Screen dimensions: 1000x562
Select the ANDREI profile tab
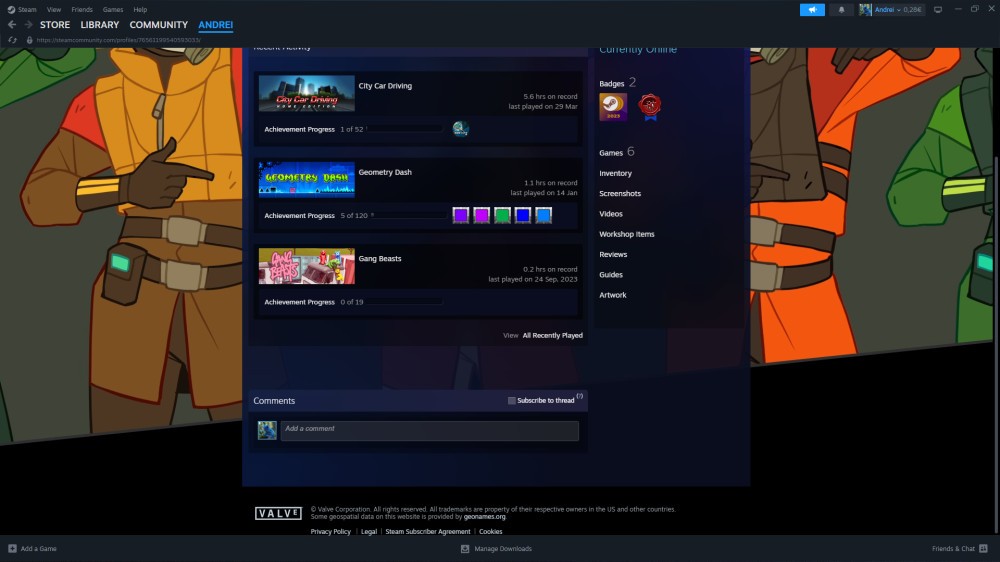216,25
